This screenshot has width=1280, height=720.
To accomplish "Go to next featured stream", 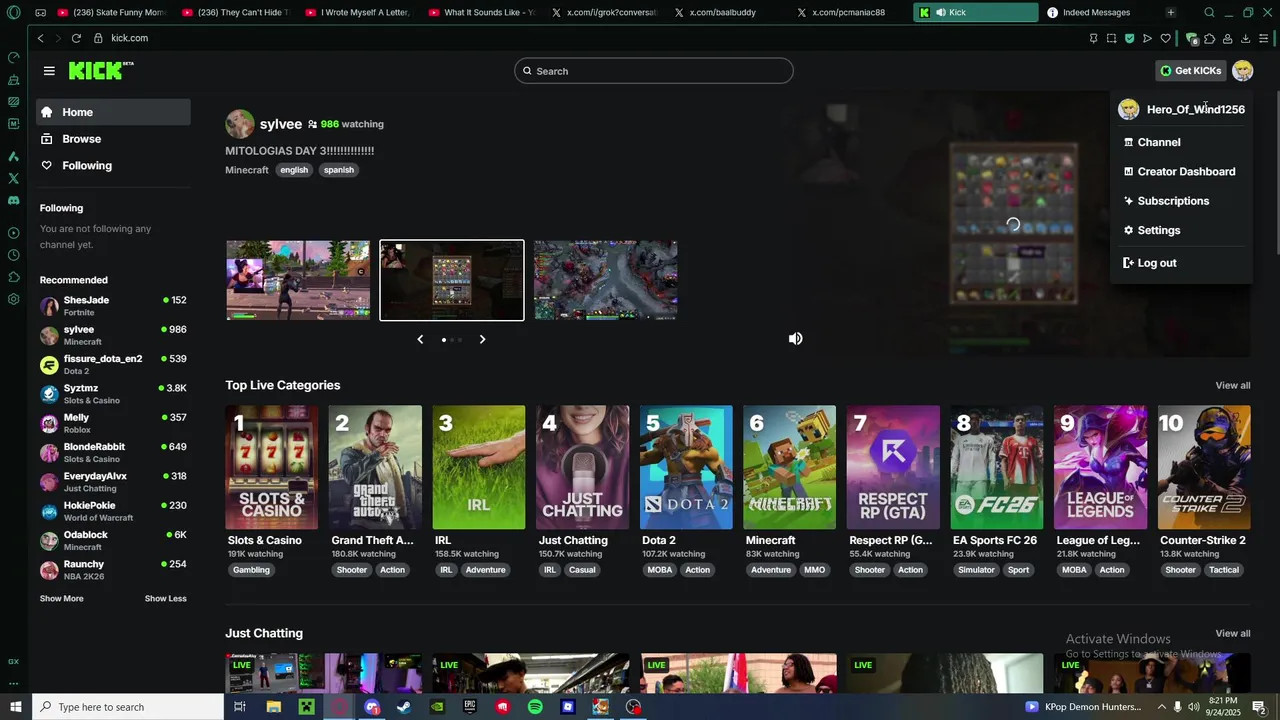I will [x=482, y=340].
